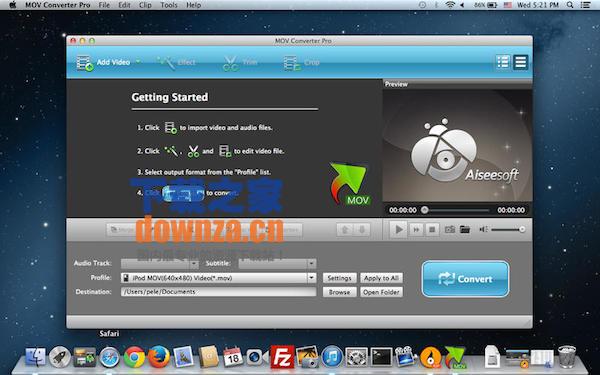Open Notification Center from the menu bar
Screen dimensions: 600x375
585,5
